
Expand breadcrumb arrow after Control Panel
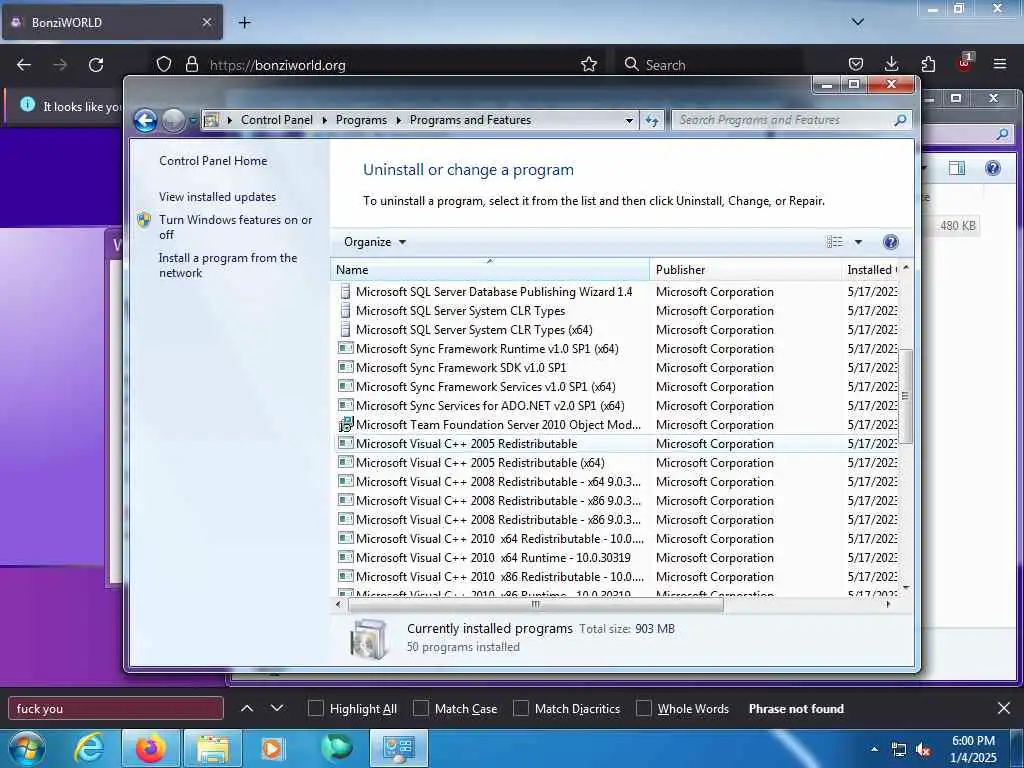325,120
